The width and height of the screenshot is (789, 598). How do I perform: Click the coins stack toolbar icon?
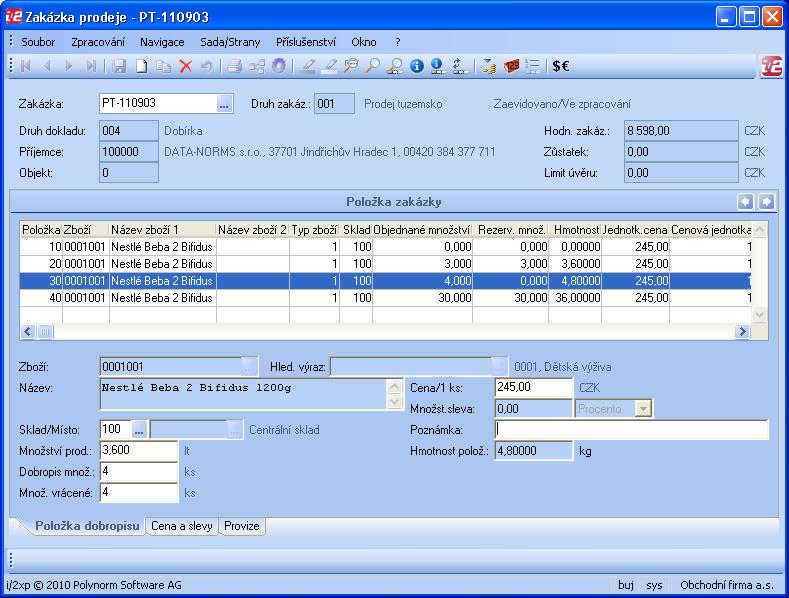pos(489,66)
